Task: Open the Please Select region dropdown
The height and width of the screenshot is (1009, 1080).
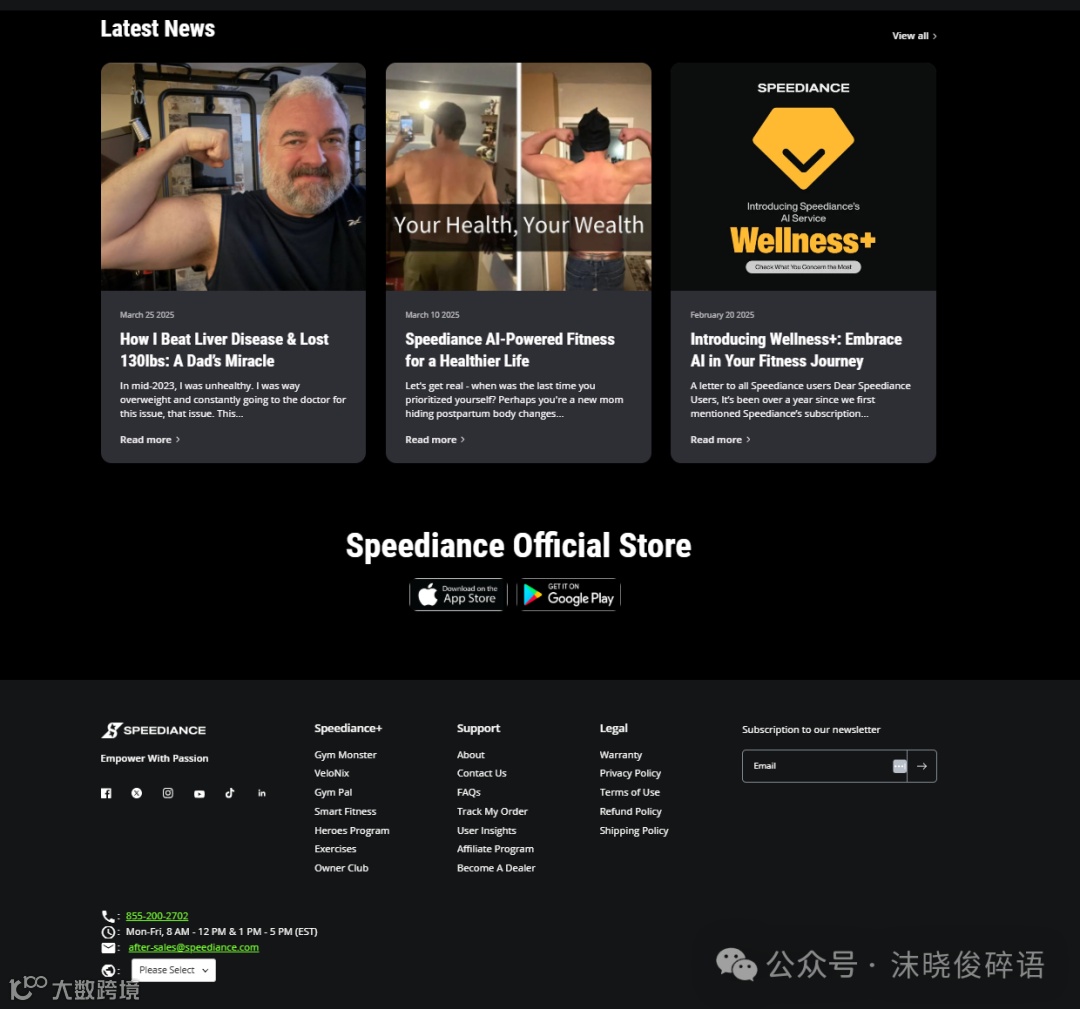Action: 174,970
